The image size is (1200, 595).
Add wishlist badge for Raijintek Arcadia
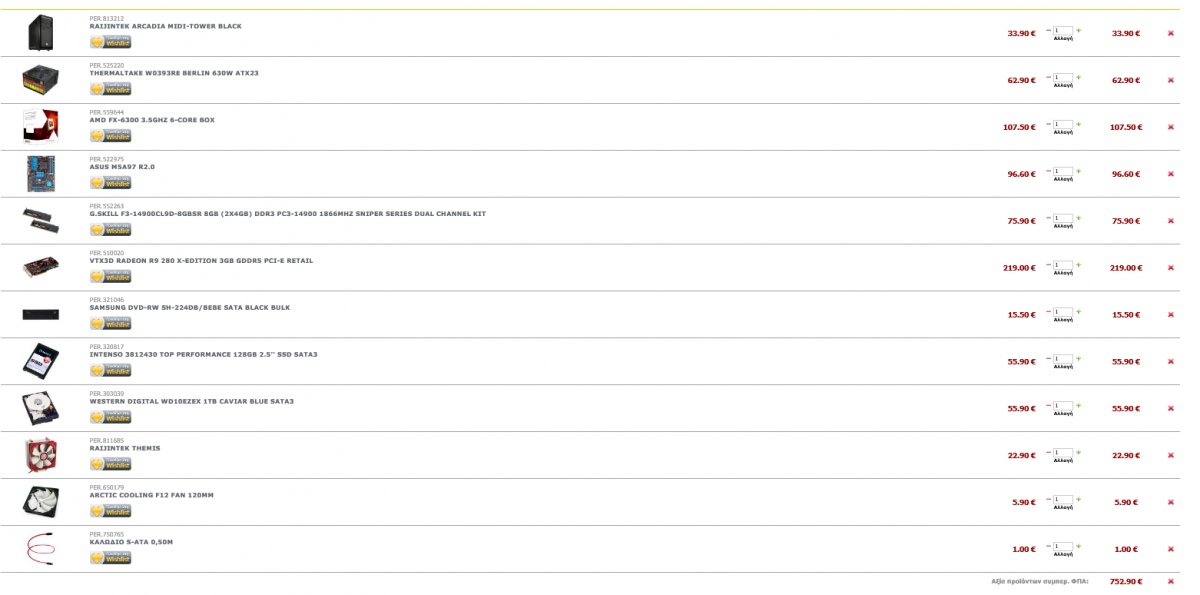click(x=110, y=42)
